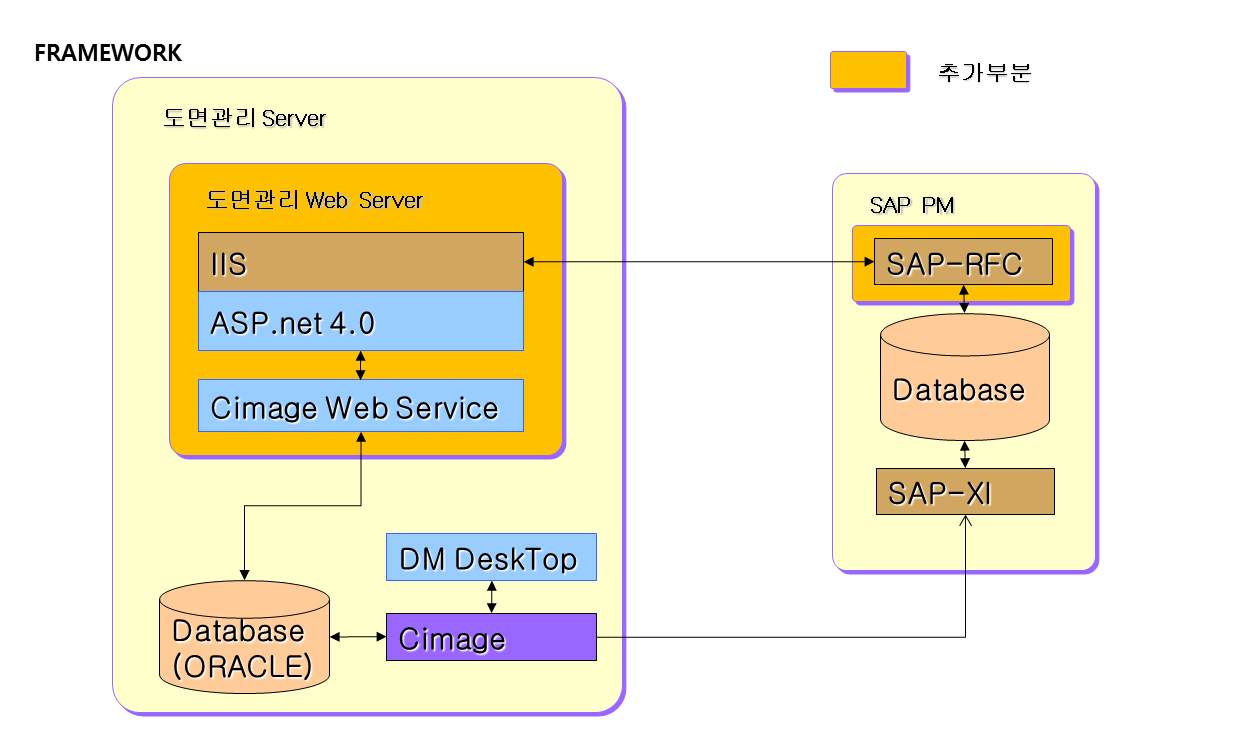
Task: Click the orange legend swatch
Action: coord(868,70)
